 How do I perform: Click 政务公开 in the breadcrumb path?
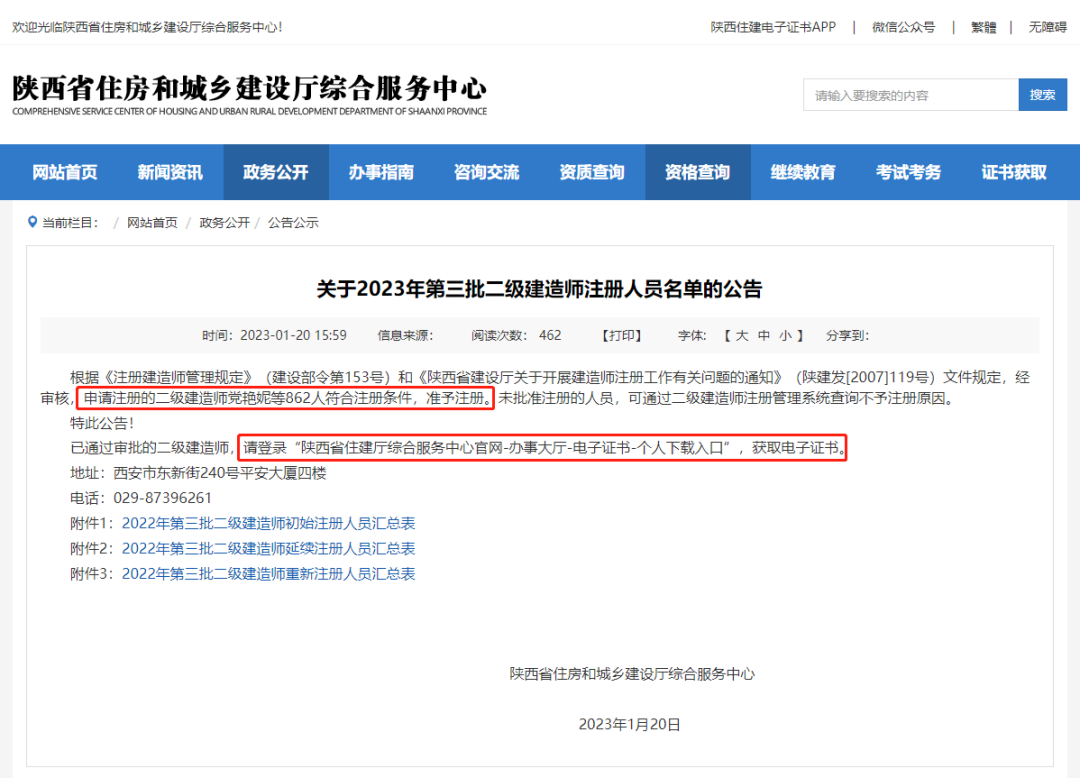click(x=225, y=222)
